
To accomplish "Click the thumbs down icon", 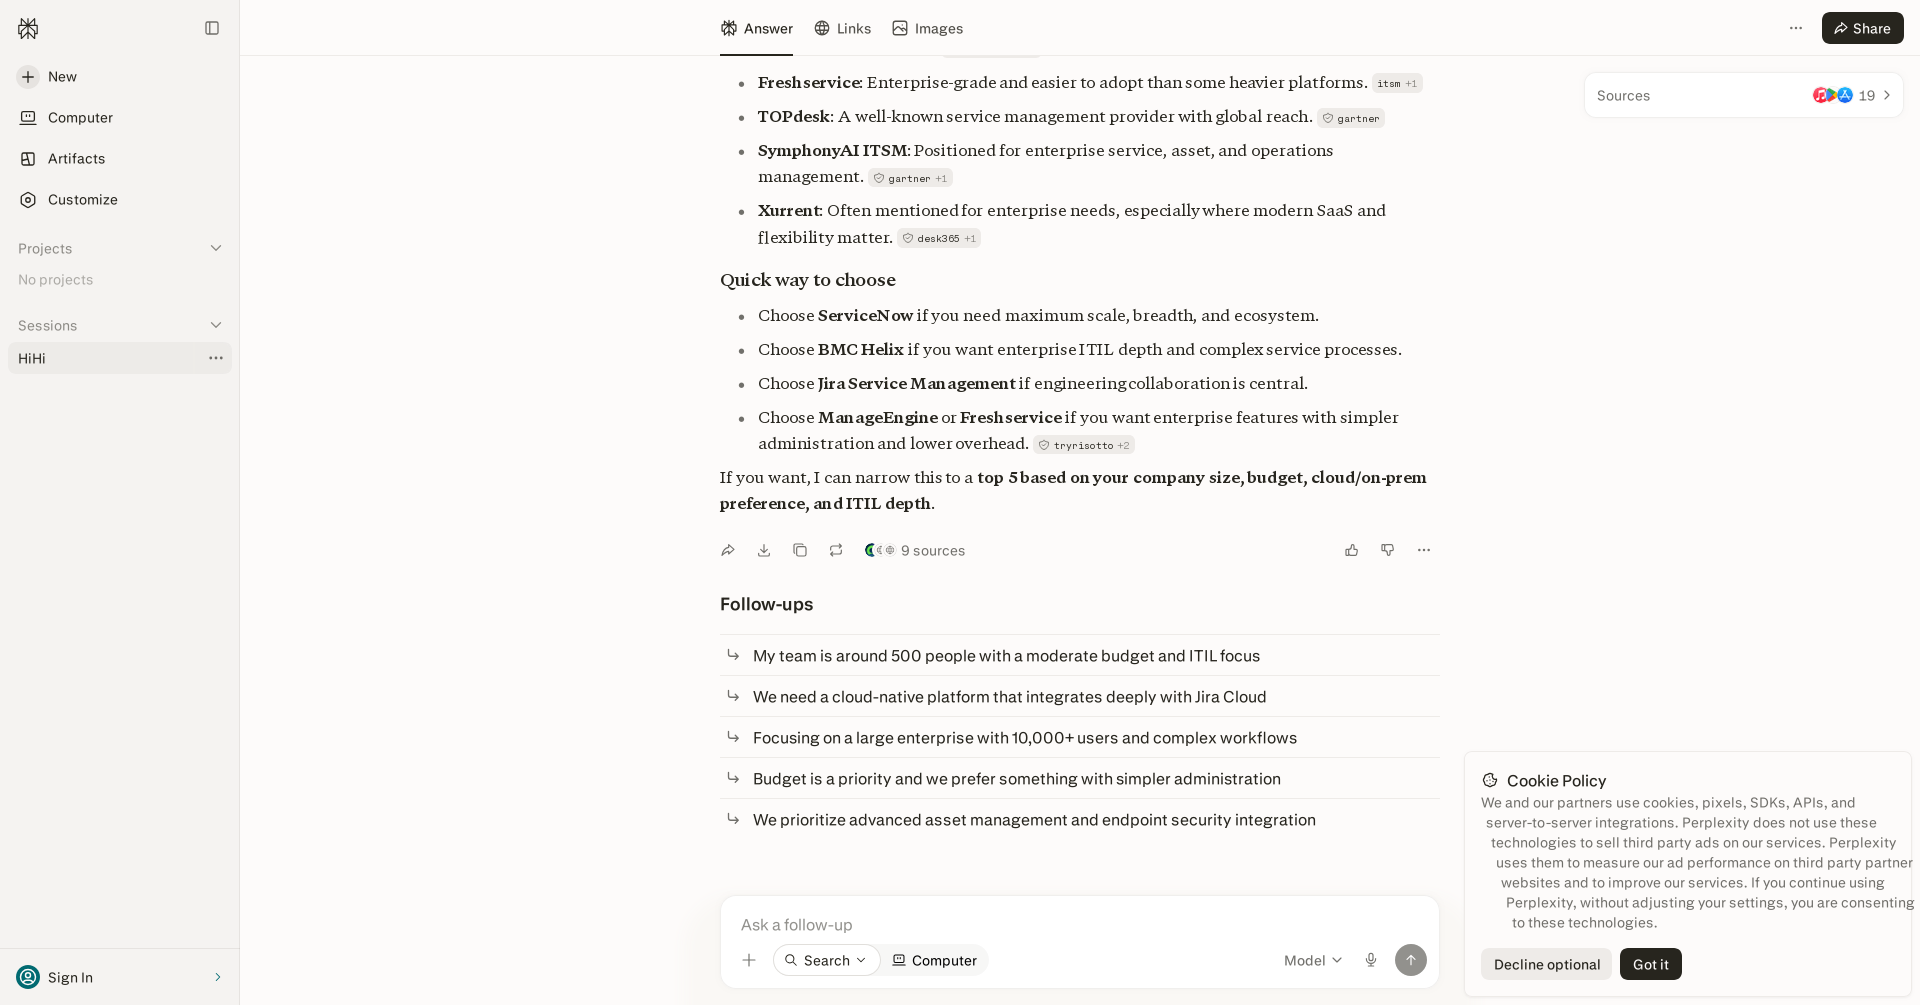I will 1388,550.
